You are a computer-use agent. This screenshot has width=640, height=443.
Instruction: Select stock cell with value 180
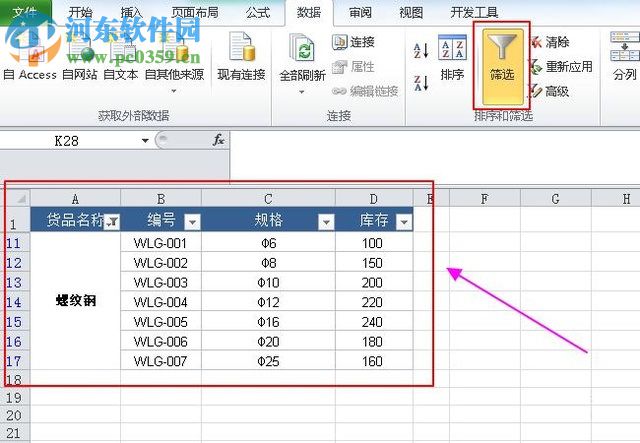tap(374, 341)
